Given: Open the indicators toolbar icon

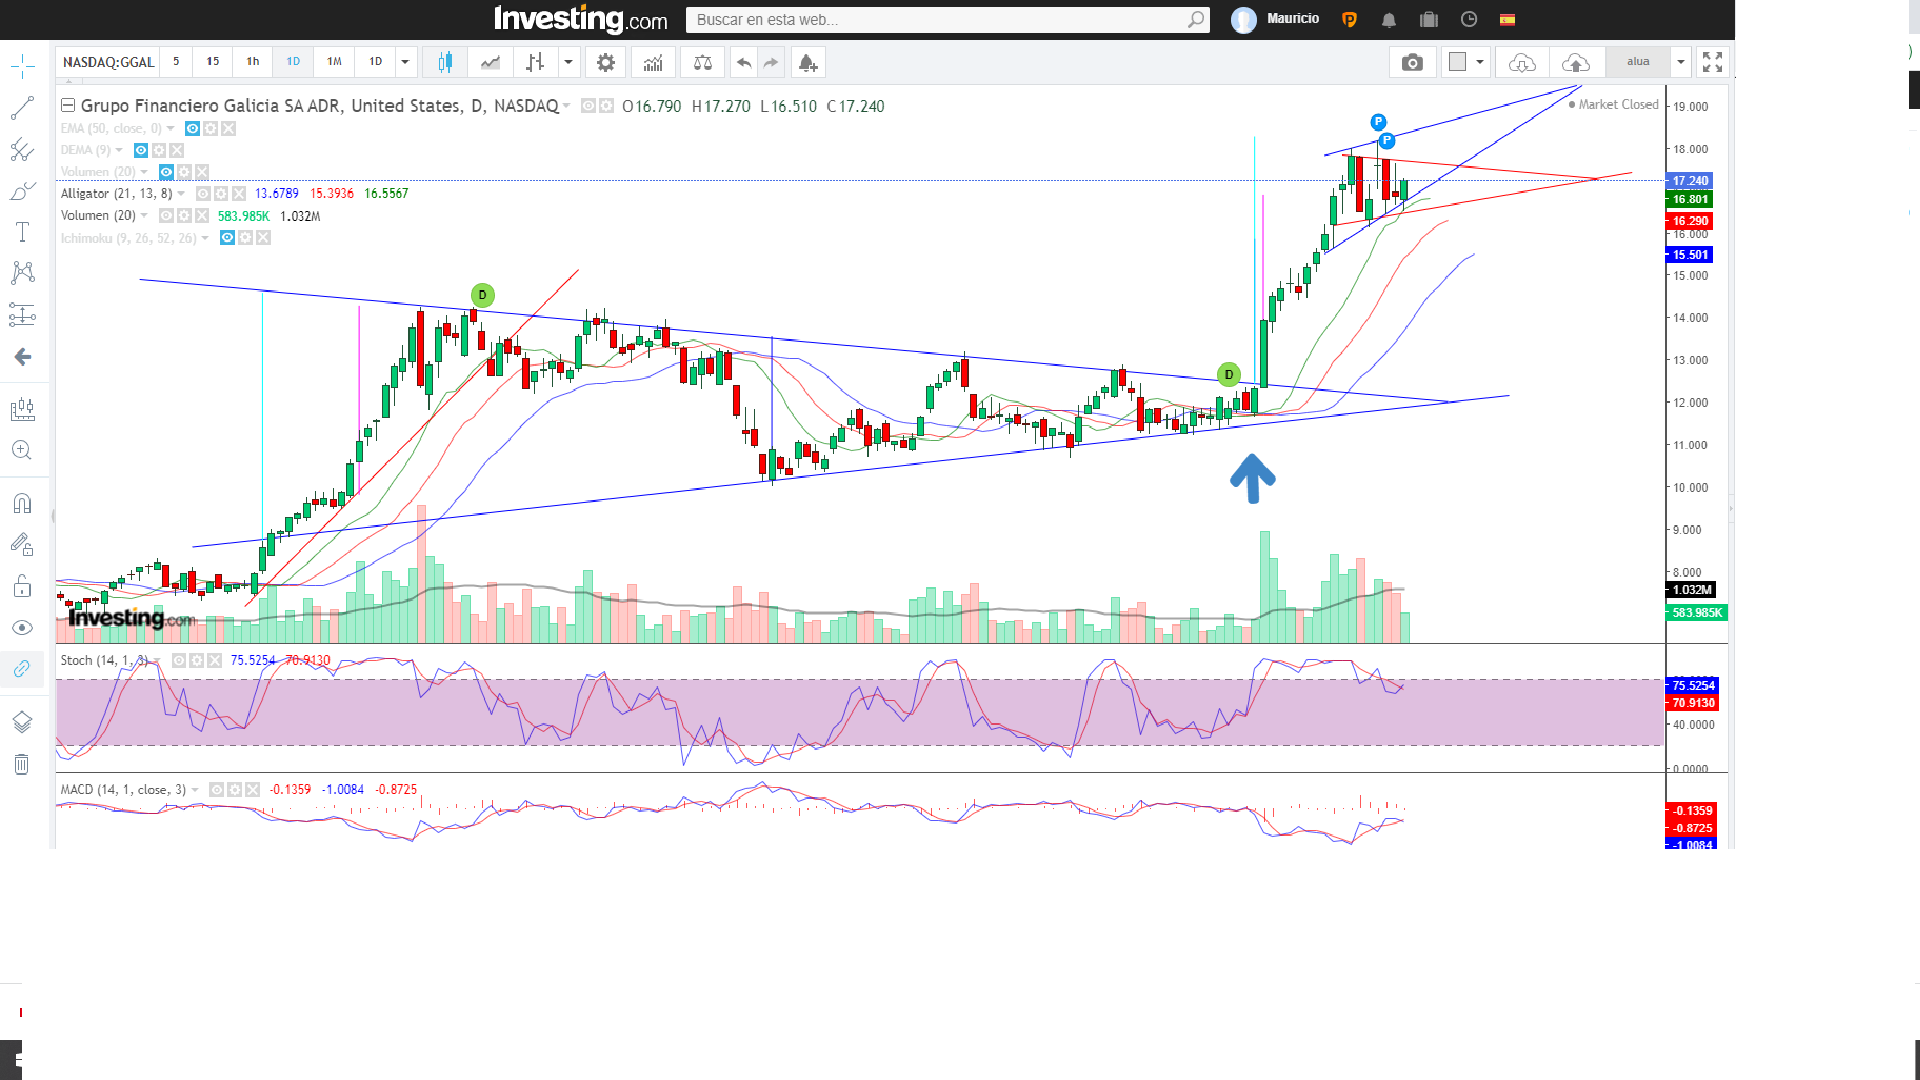Looking at the screenshot, I should (x=653, y=62).
